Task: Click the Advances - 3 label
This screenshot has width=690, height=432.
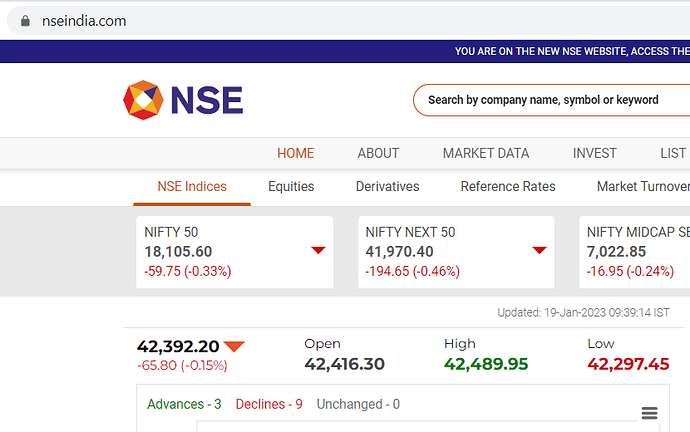Action: (184, 404)
